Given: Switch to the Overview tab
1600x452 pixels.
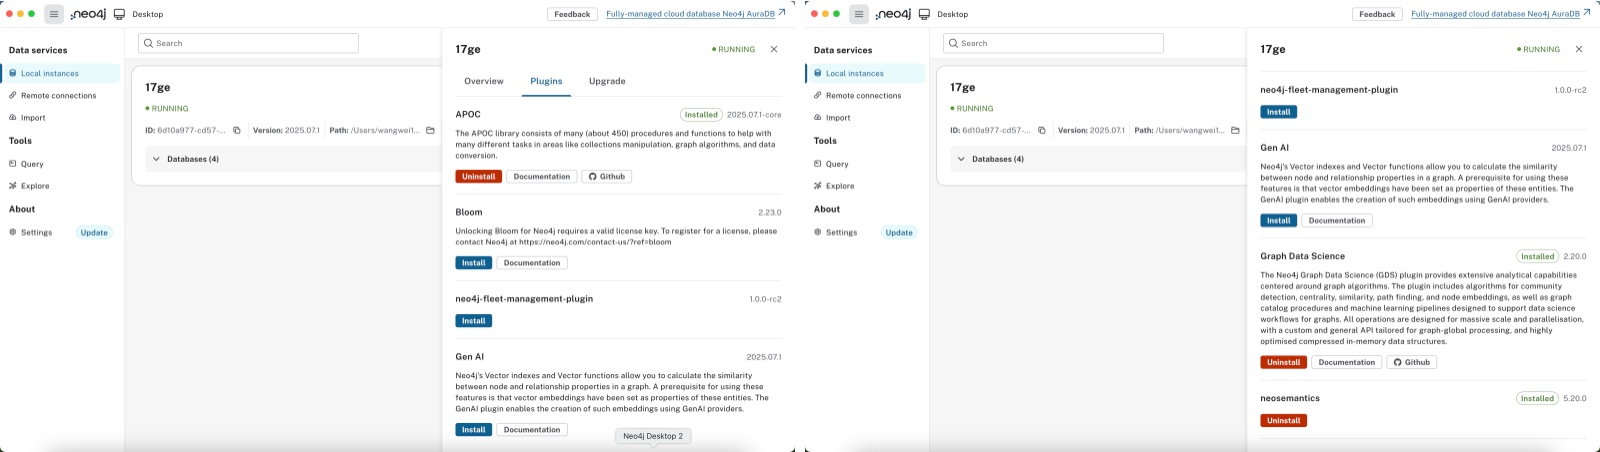Looking at the screenshot, I should 484,81.
